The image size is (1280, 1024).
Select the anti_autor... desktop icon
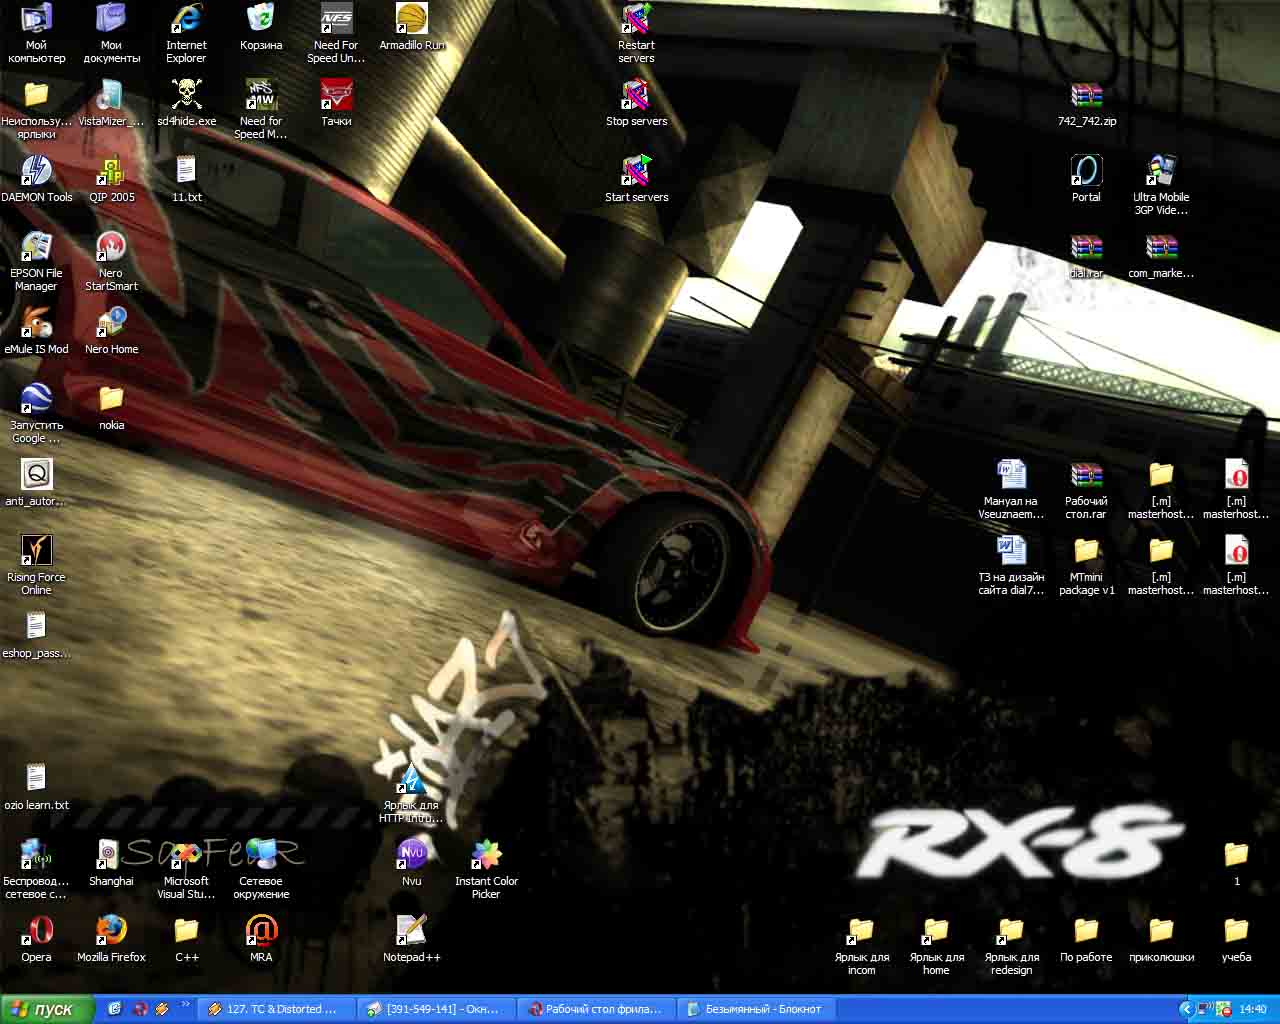36,484
